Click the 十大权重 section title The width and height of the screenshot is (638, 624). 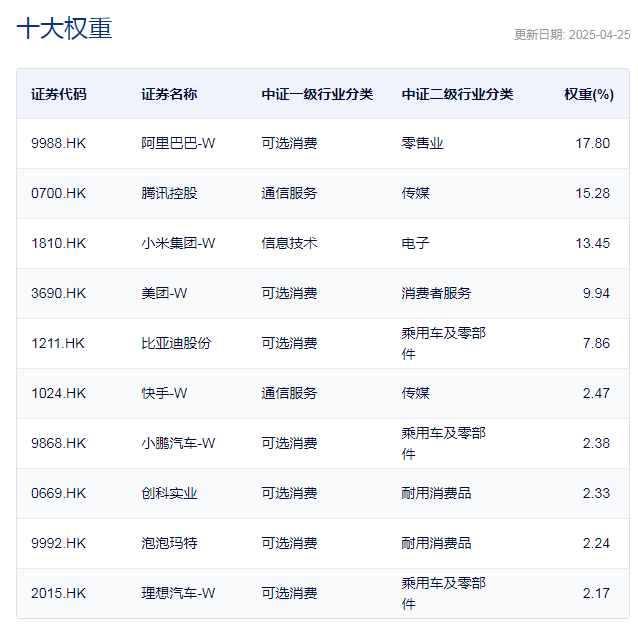tap(65, 29)
